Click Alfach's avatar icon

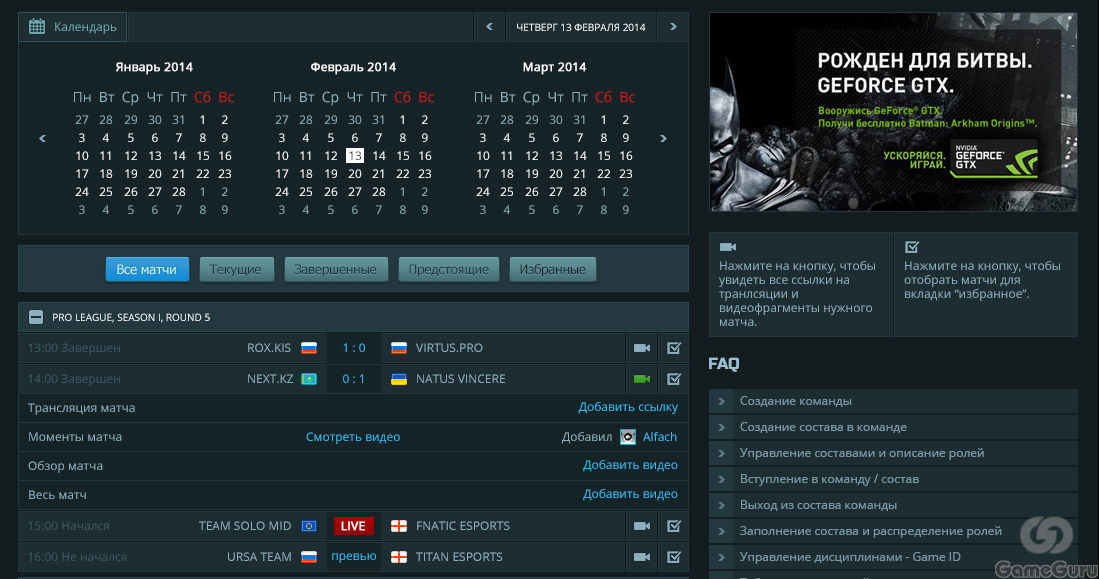(628, 437)
